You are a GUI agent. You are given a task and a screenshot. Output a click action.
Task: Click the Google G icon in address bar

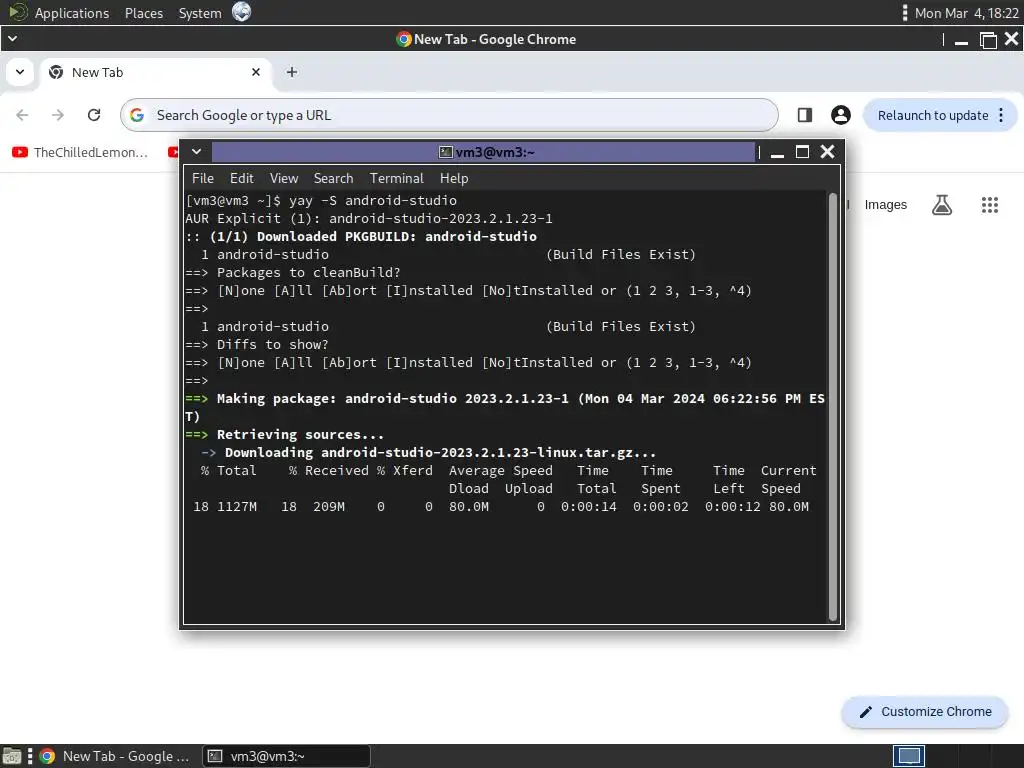point(136,115)
